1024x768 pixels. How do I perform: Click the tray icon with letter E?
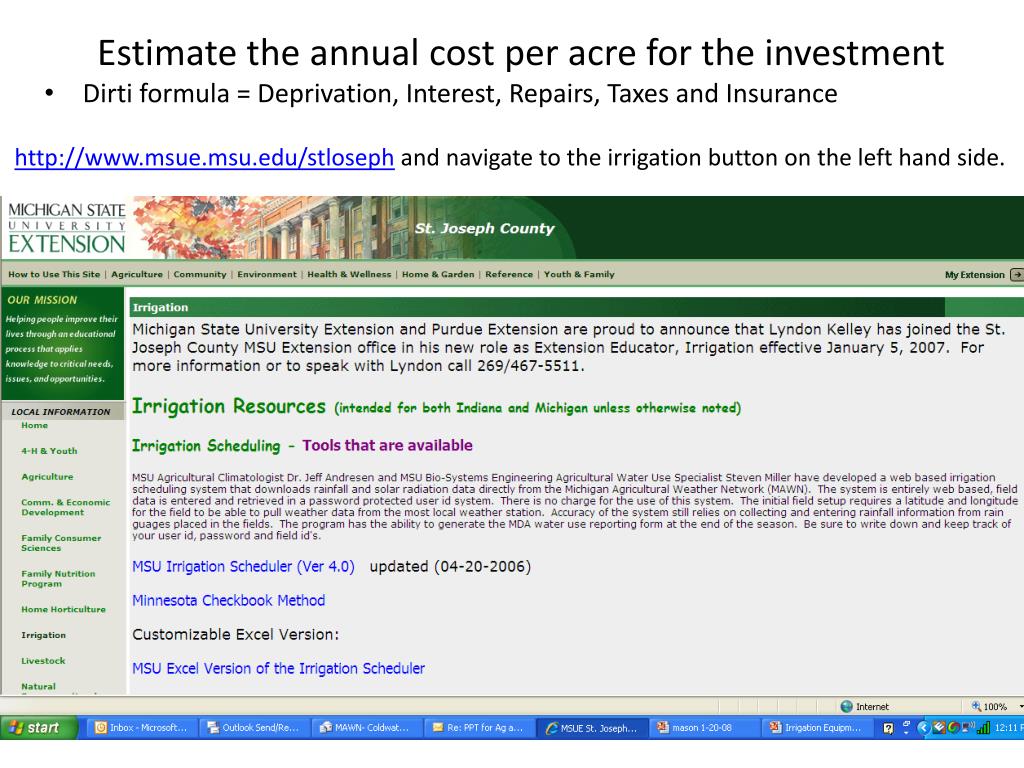click(939, 728)
